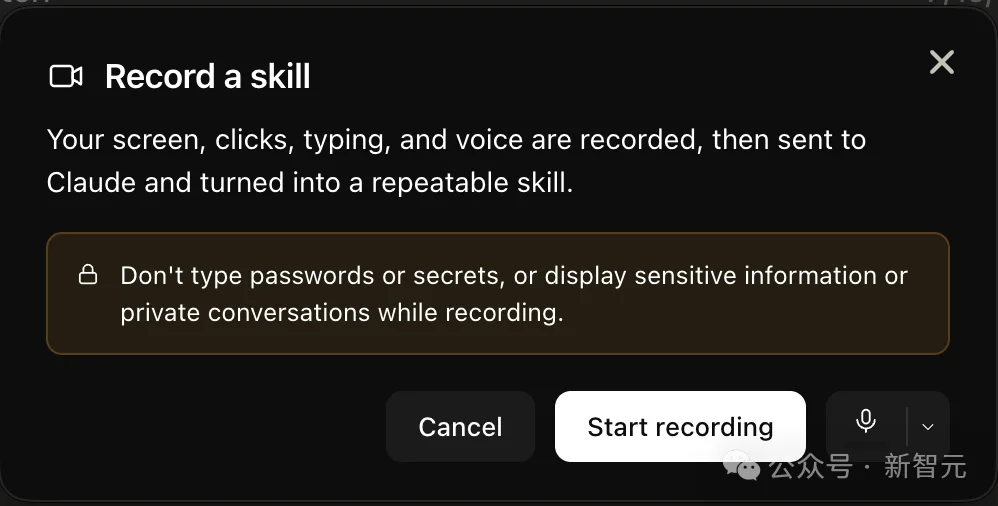Click the Start recording button

pos(680,426)
